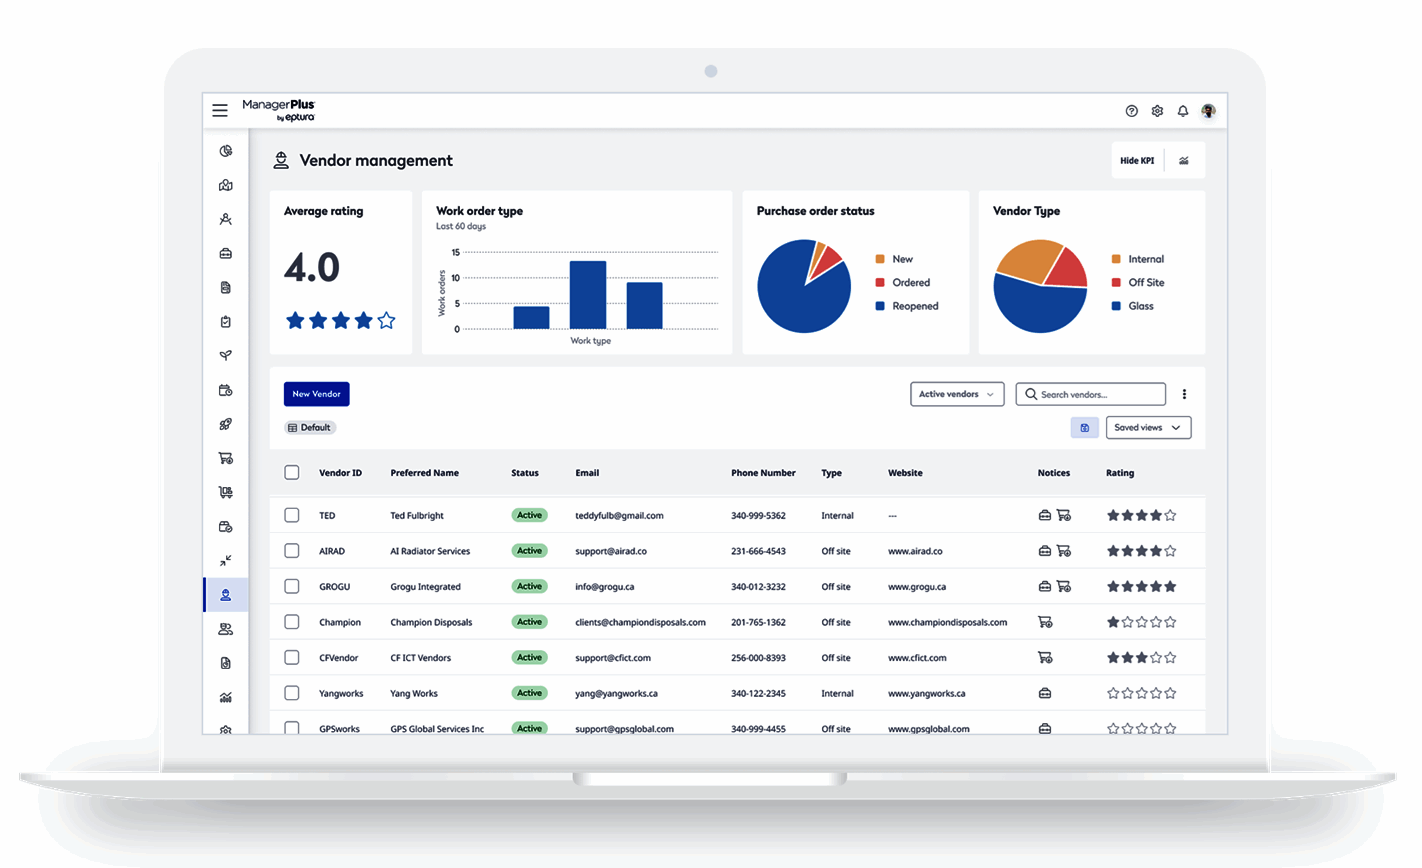The image size is (1422, 868).
Task: Open the hamburger navigation menu
Action: (x=220, y=111)
